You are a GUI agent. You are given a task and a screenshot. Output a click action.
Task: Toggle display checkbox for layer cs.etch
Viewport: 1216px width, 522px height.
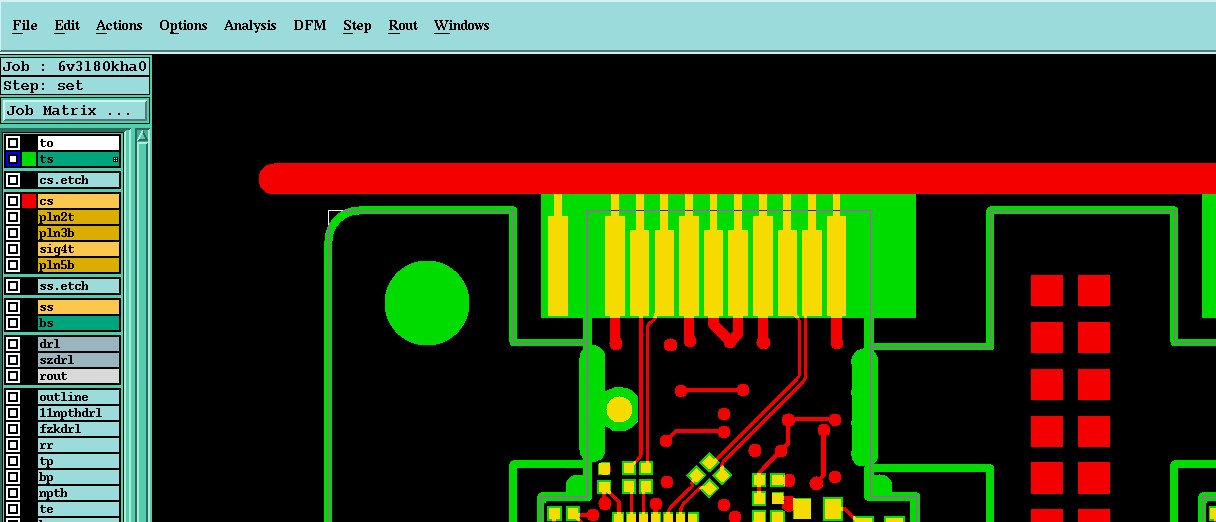pos(13,180)
